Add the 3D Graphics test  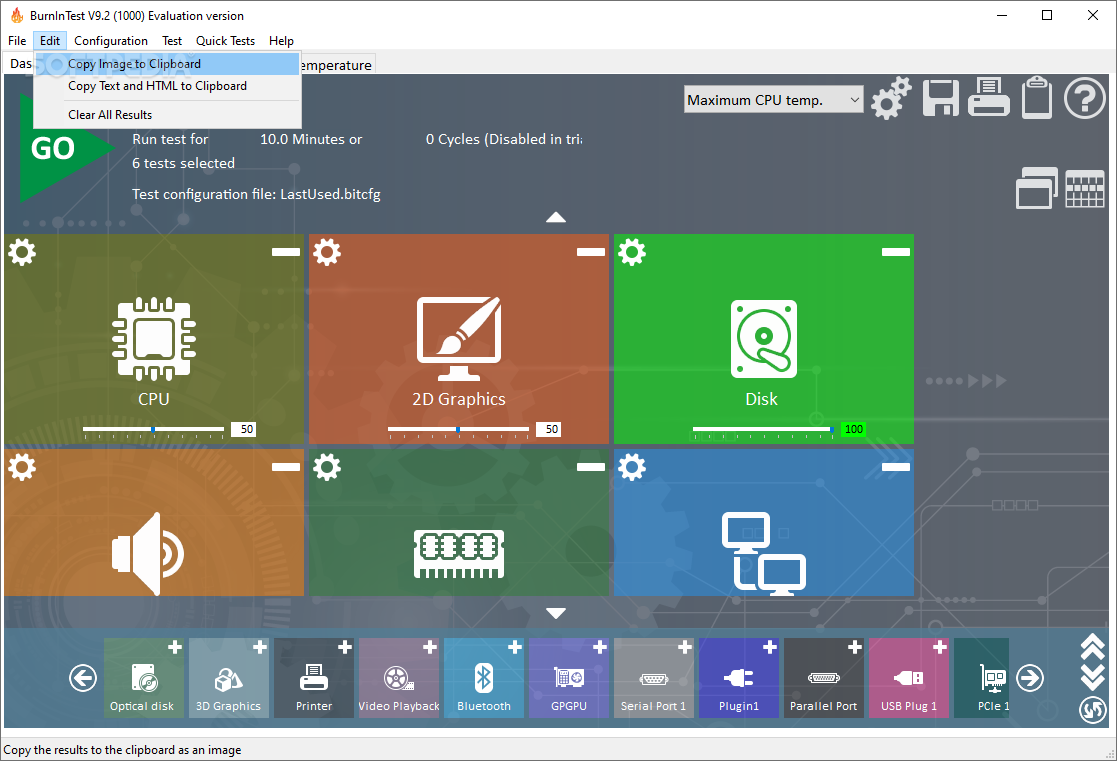tap(260, 647)
